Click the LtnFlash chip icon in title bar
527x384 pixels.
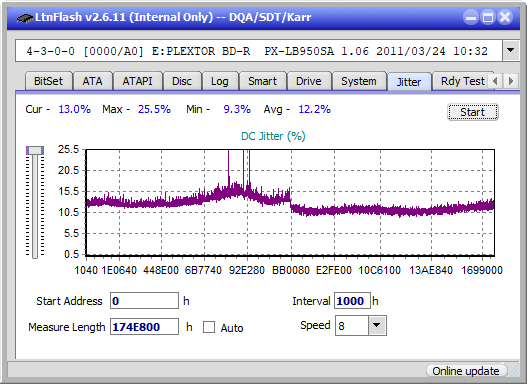(x=25, y=18)
